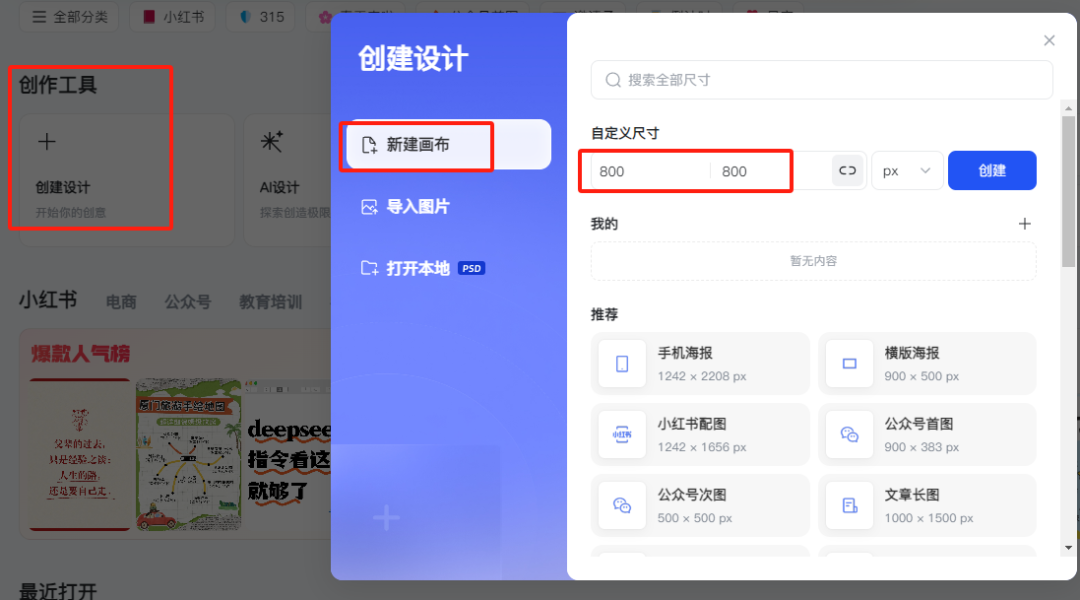Close the 创建设计 dialog

[x=1049, y=41]
